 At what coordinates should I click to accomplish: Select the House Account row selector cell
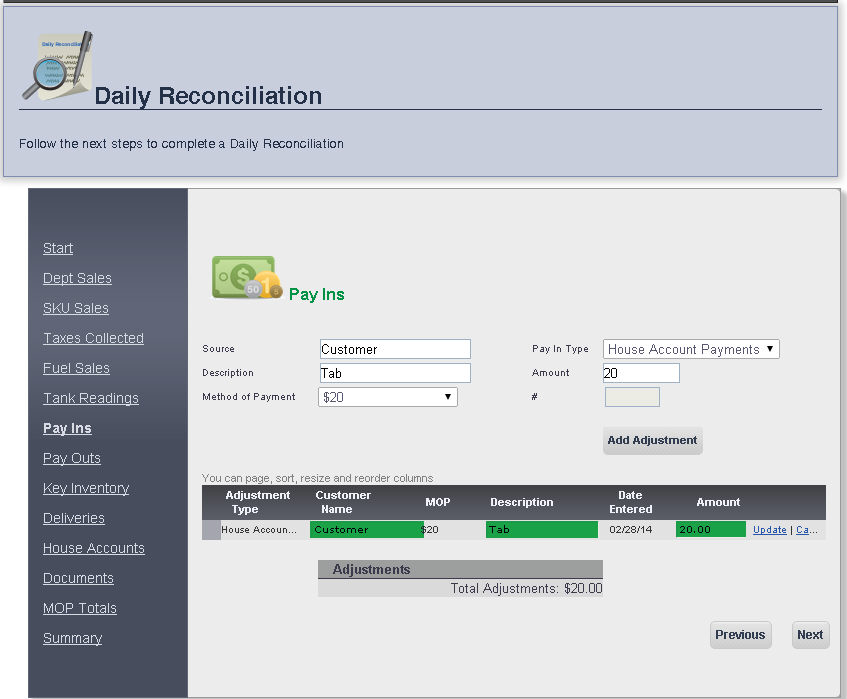tap(211, 530)
